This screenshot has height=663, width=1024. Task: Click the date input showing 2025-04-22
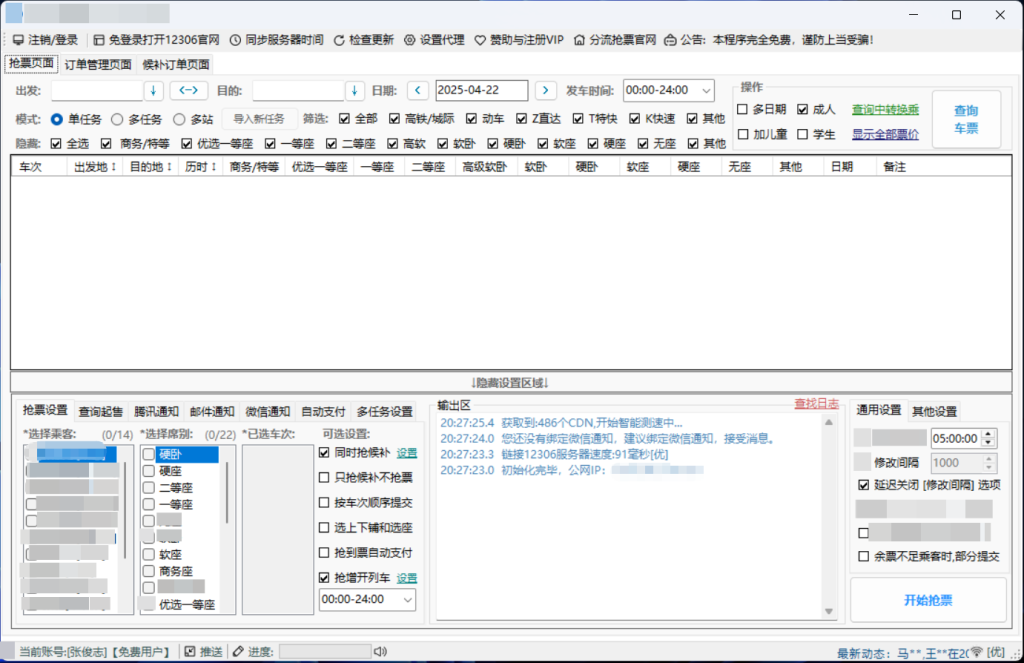(x=481, y=90)
